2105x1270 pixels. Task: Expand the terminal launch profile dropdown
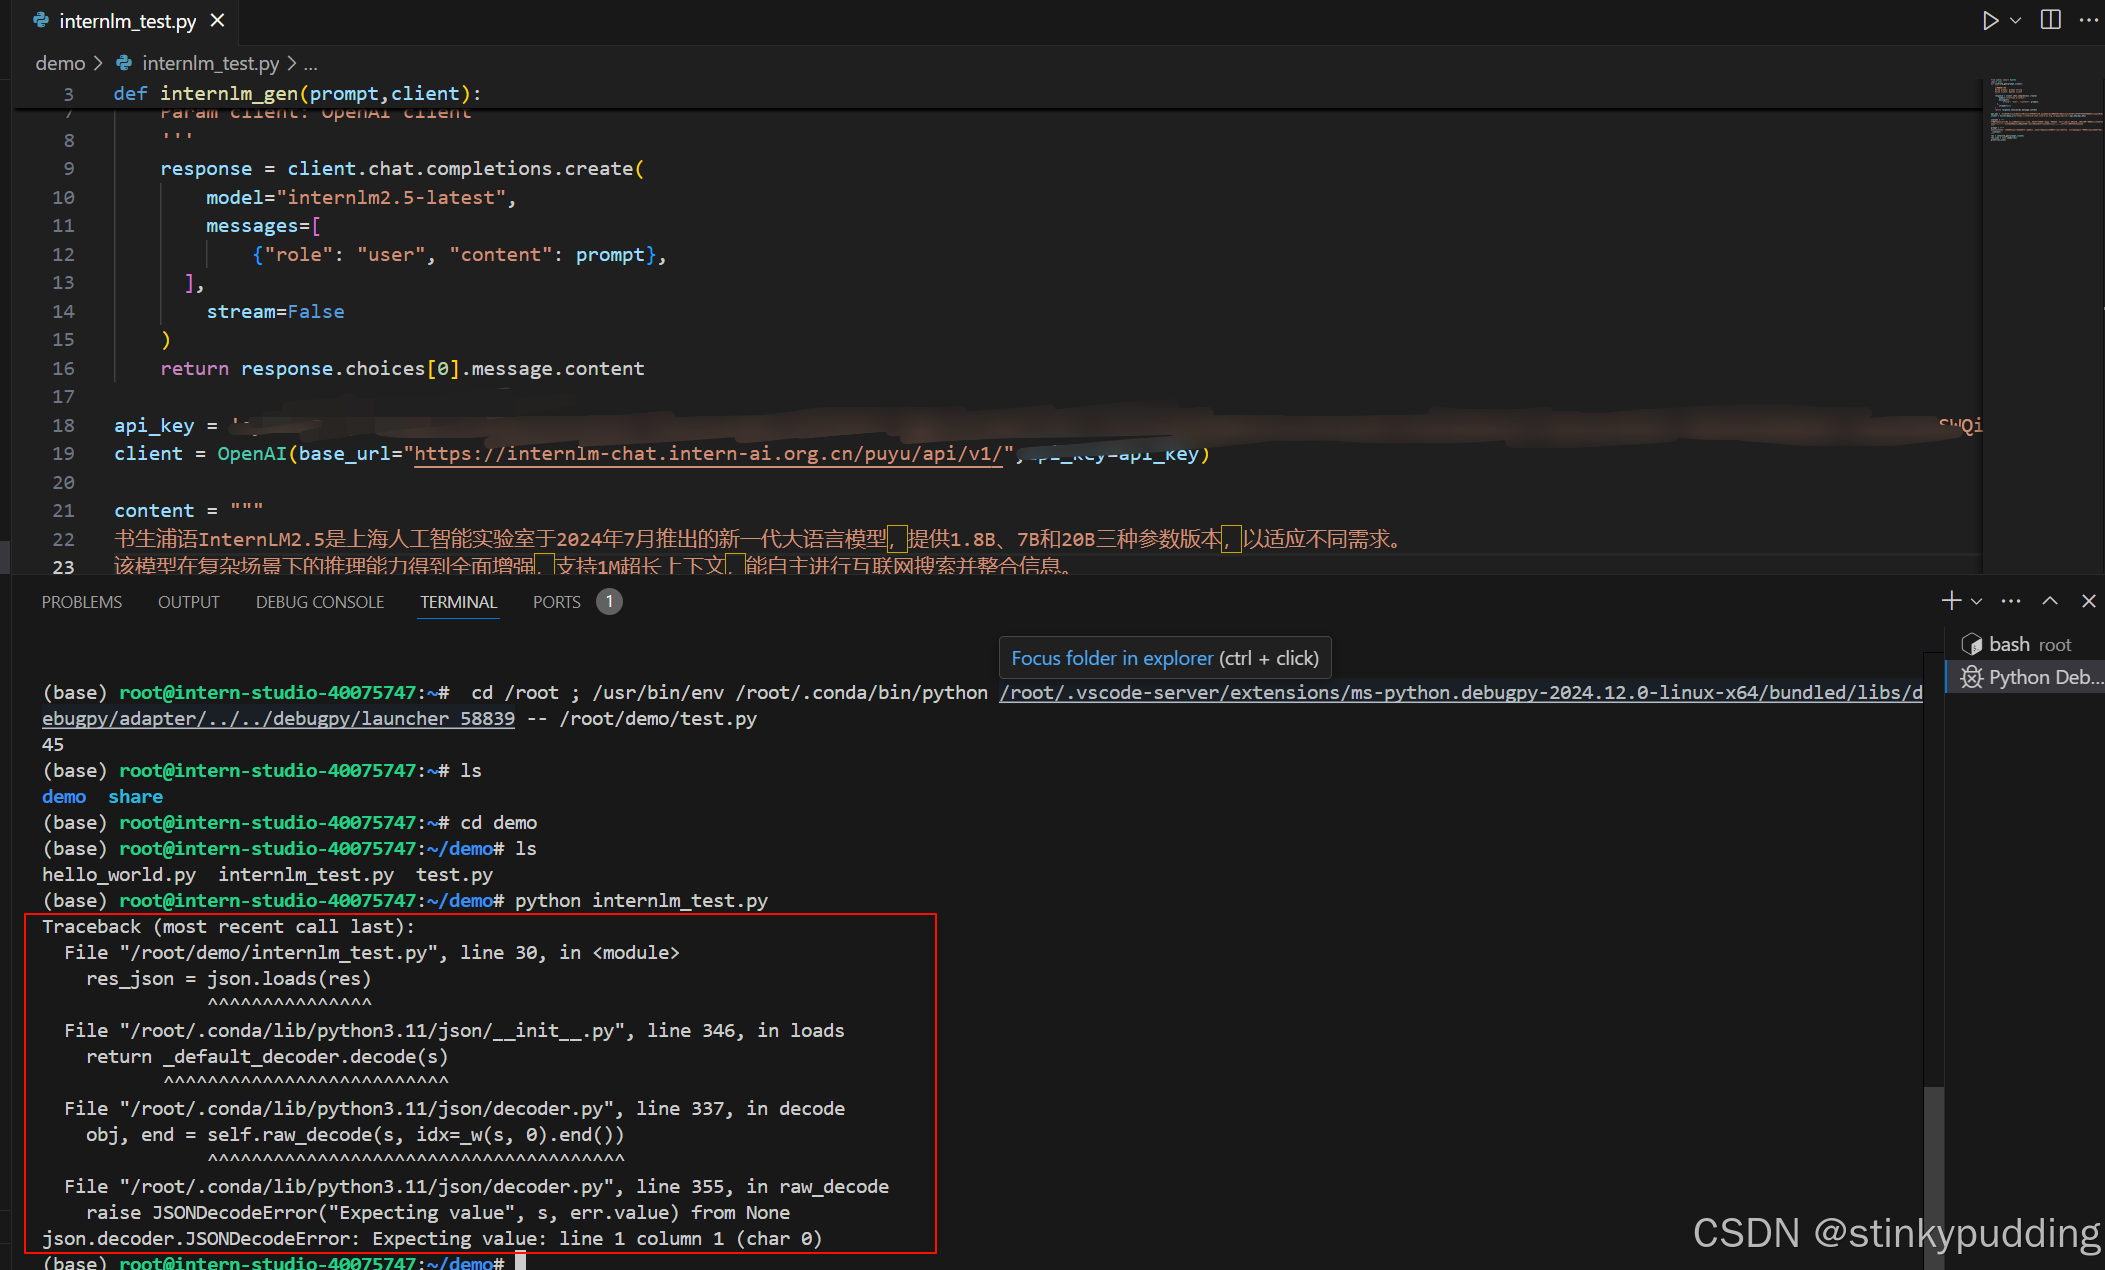pyautogui.click(x=1976, y=601)
